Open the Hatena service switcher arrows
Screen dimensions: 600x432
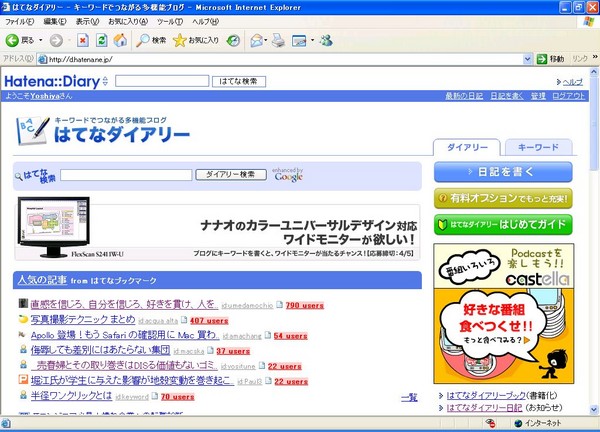coord(105,81)
